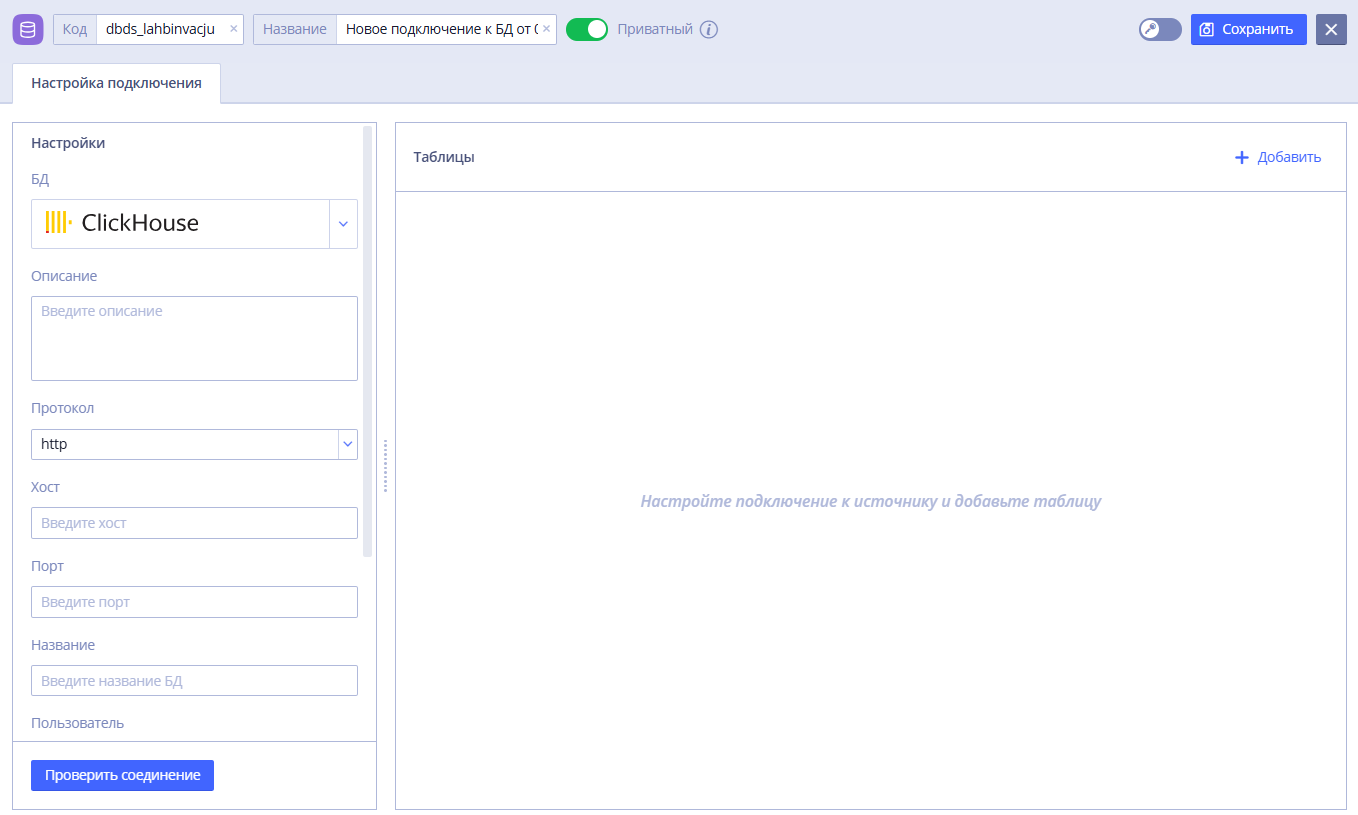
Task: Click the panel splitter handle between panes
Action: click(386, 466)
